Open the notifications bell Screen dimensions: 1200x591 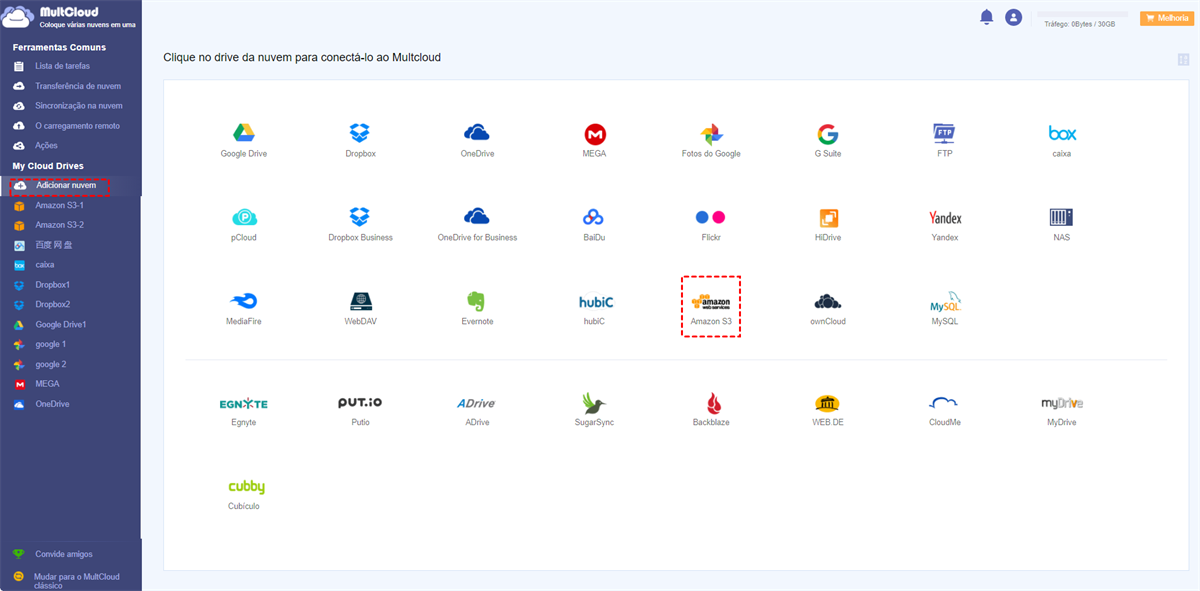[x=987, y=17]
